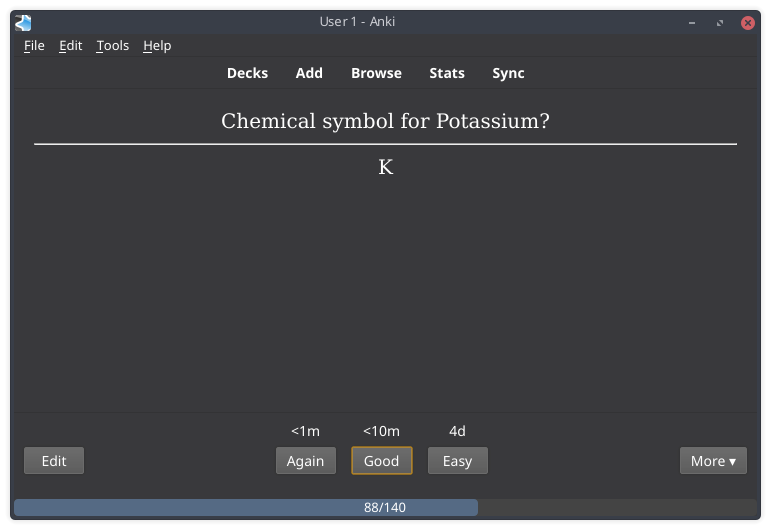
Task: Open the File menu
Action: [x=34, y=46]
